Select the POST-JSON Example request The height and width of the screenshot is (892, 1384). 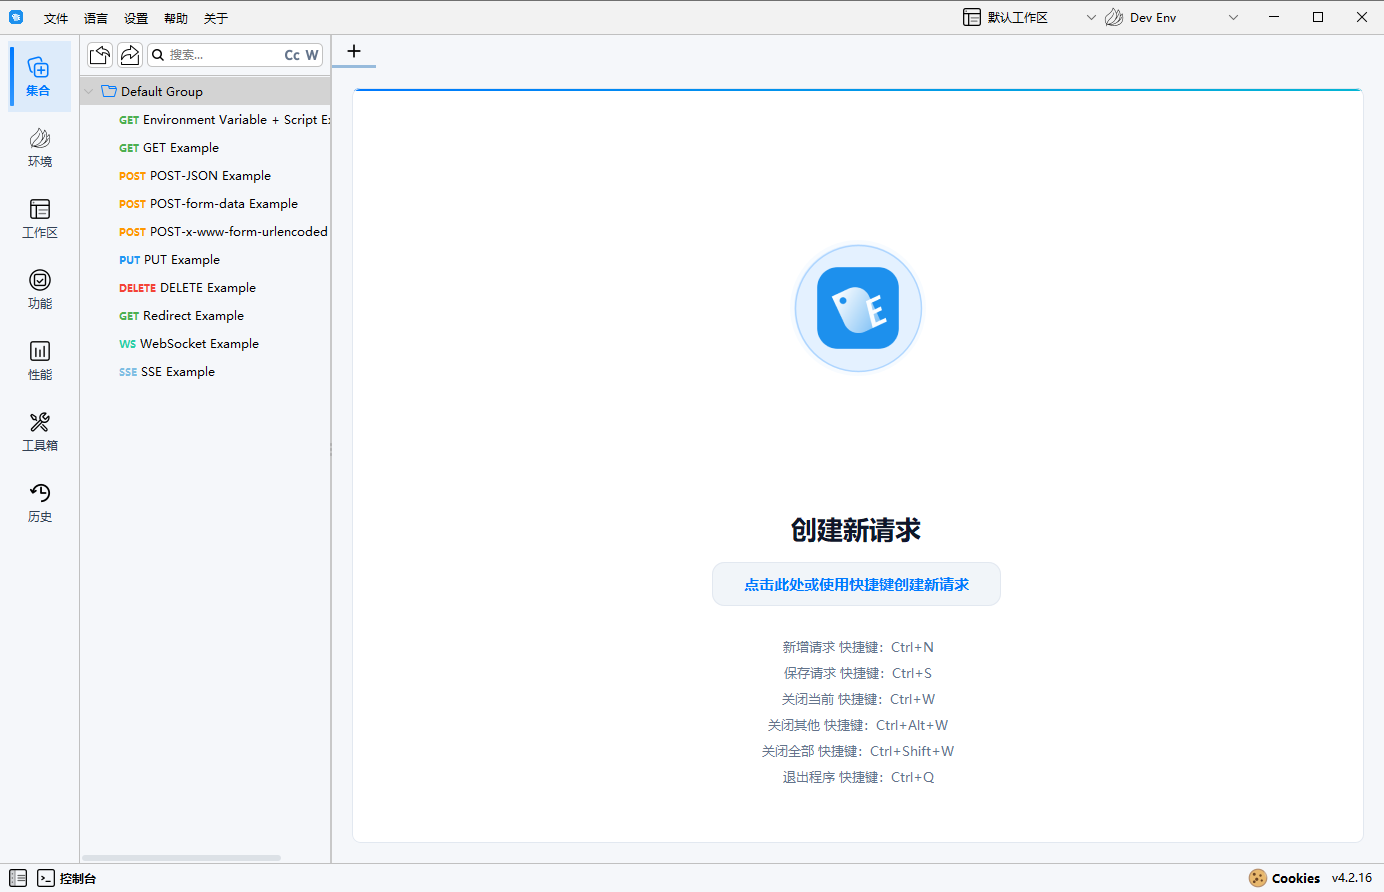click(209, 175)
